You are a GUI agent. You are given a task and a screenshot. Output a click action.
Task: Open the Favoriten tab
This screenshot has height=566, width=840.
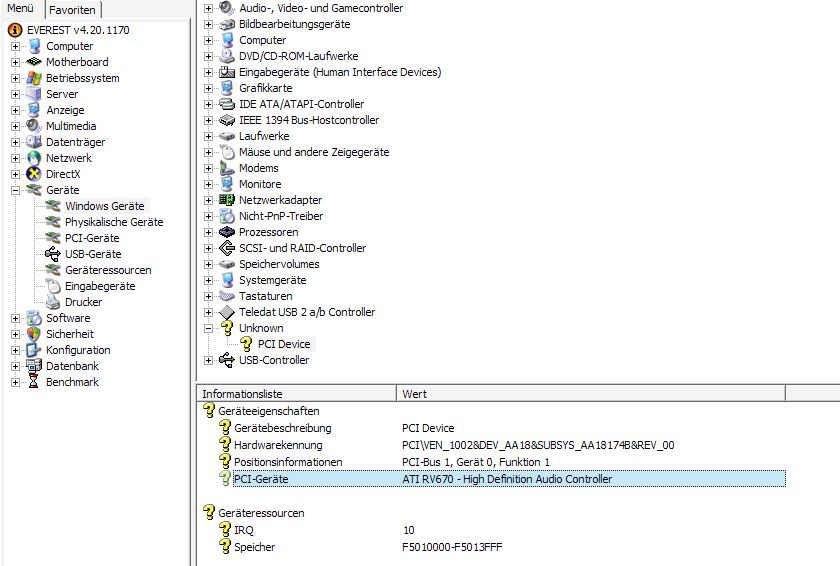[x=72, y=10]
